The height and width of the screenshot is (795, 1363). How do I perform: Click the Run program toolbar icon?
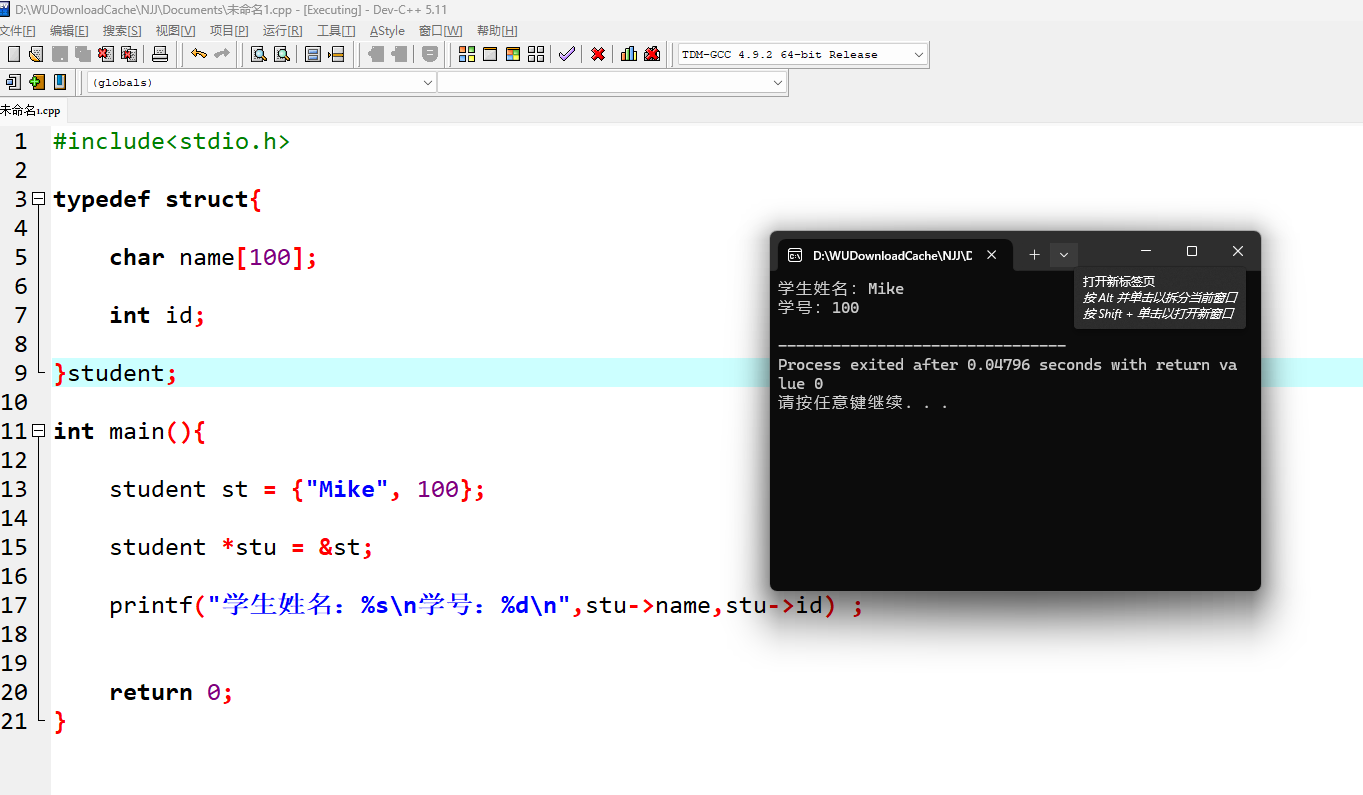(490, 54)
